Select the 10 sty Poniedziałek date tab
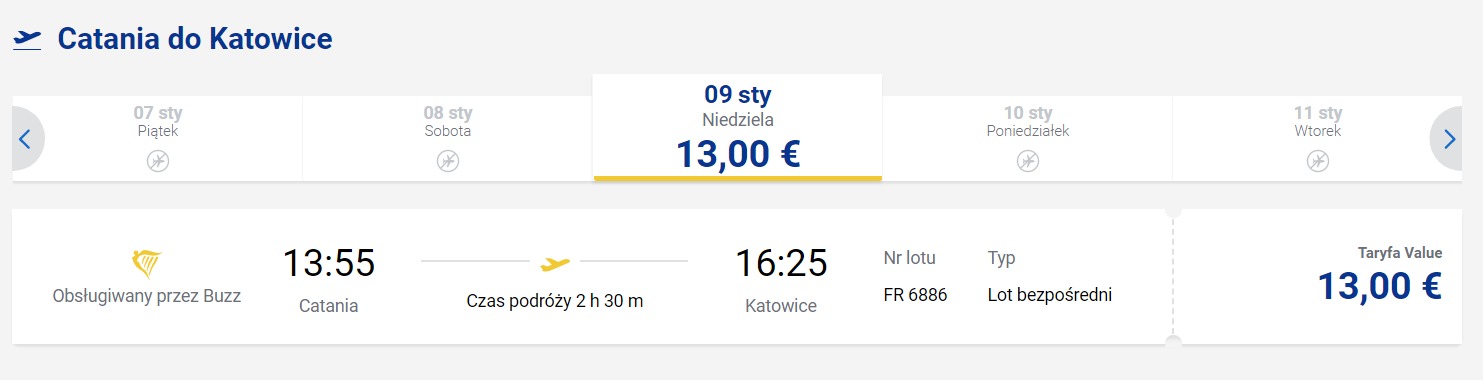Viewport: 1483px width, 380px height. (x=1028, y=139)
